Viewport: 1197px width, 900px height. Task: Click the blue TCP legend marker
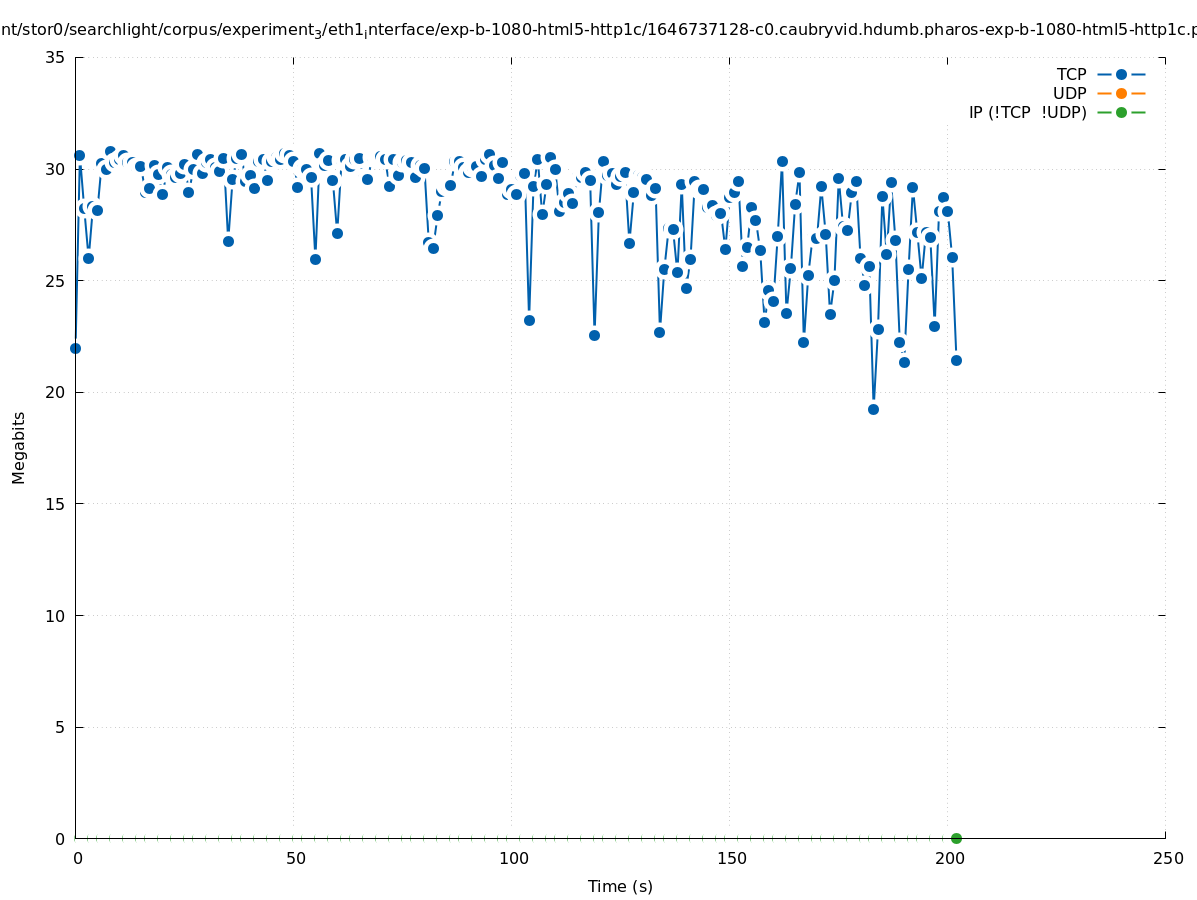pyautogui.click(x=1121, y=74)
